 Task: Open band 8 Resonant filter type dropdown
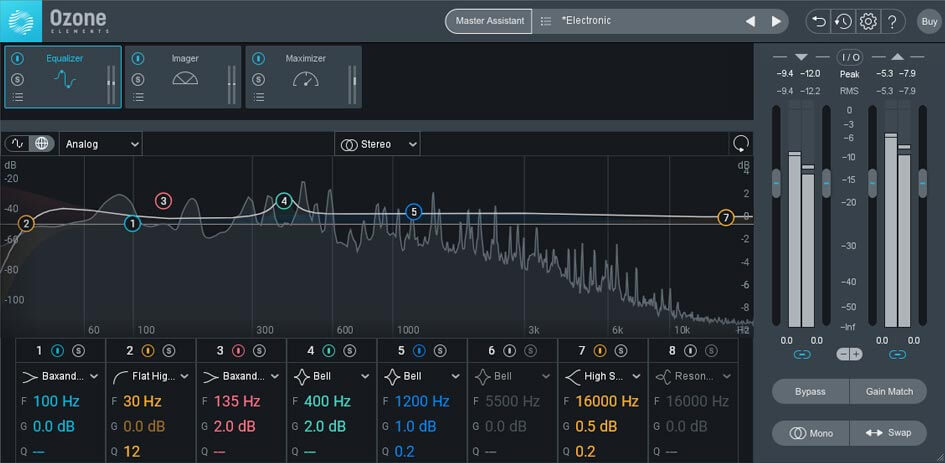(x=693, y=376)
